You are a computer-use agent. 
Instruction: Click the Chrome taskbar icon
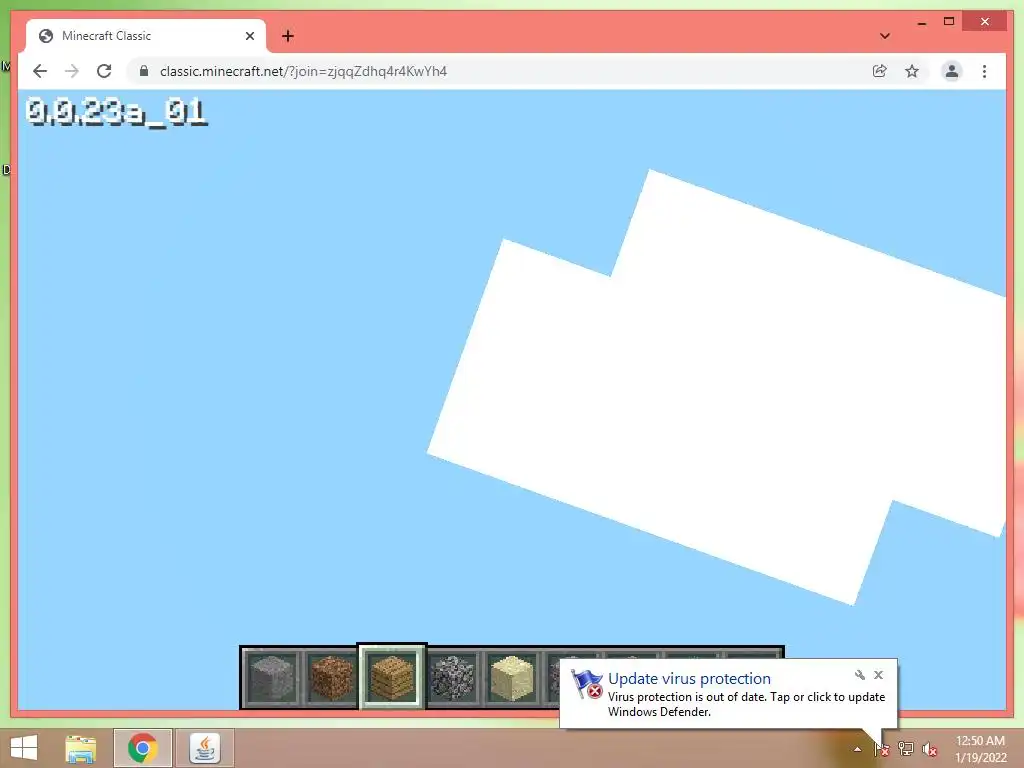pos(142,748)
